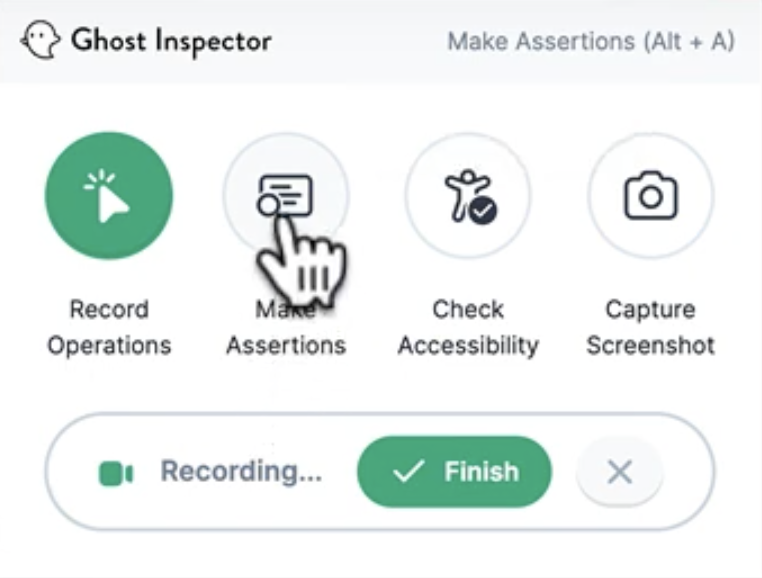This screenshot has height=578, width=762.
Task: Take a screenshot with Capture Screenshot
Action: 650,195
